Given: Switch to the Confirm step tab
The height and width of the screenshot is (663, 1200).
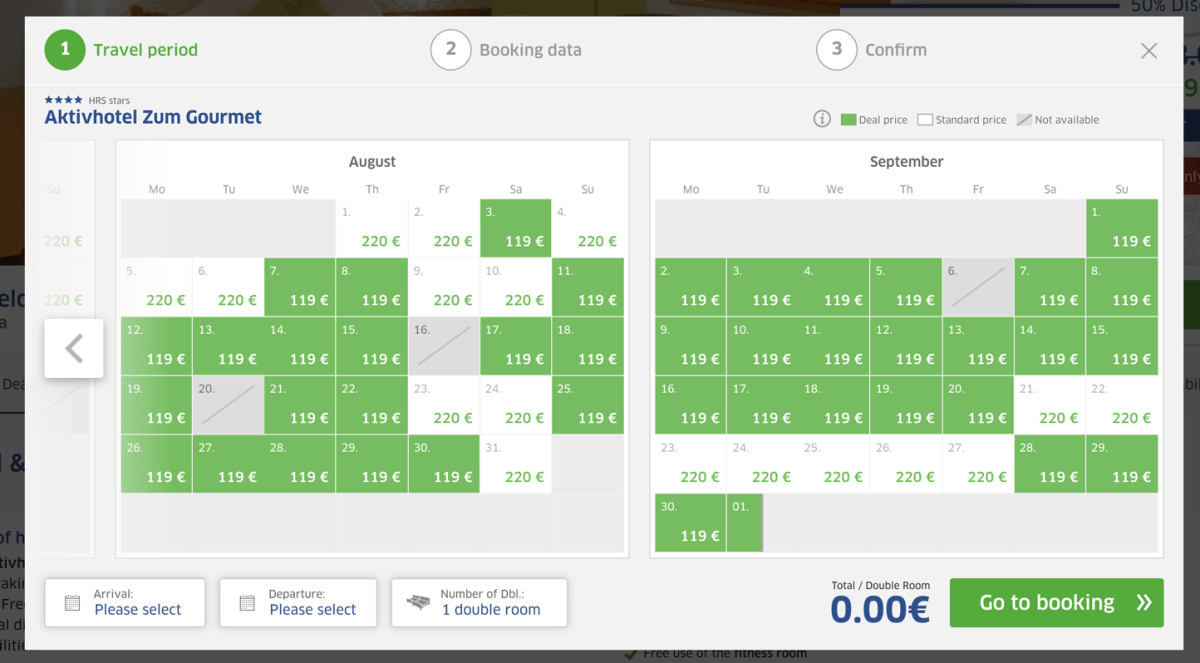Looking at the screenshot, I should pos(895,50).
